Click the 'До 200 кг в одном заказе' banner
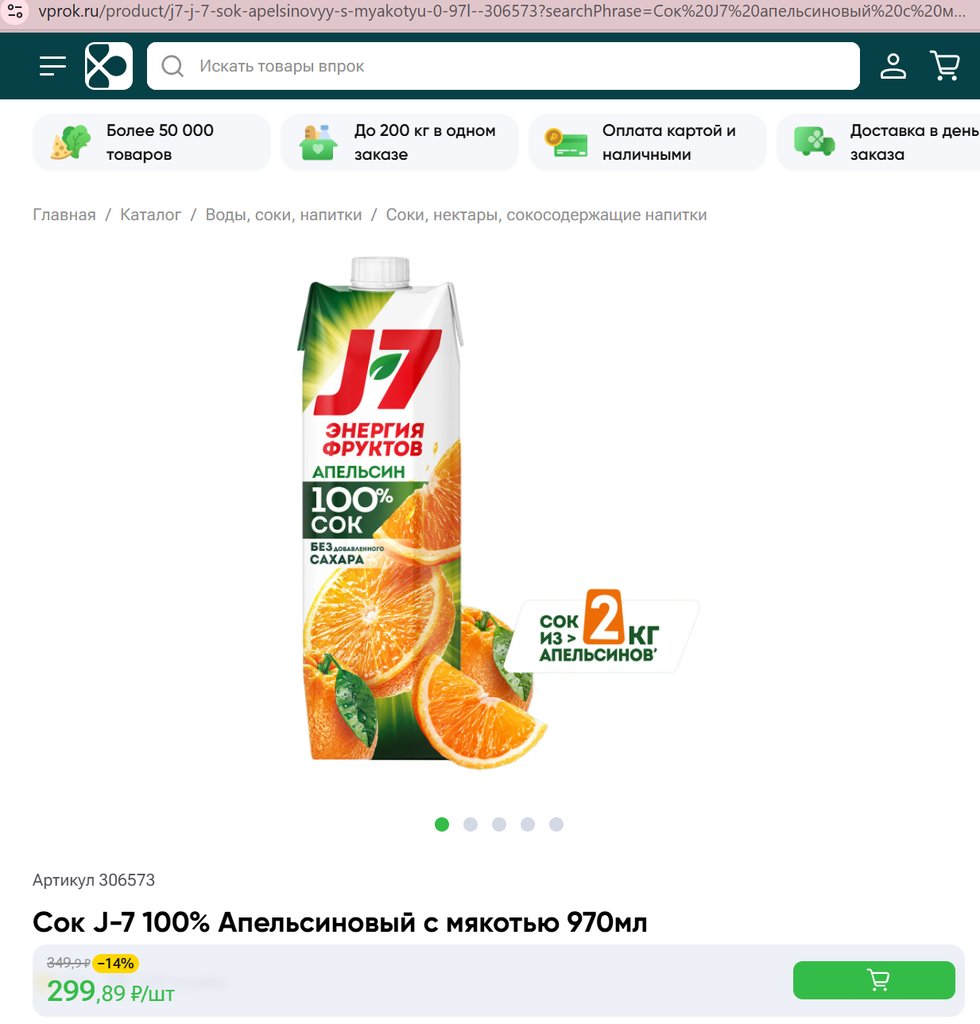980x1024 pixels. [400, 142]
